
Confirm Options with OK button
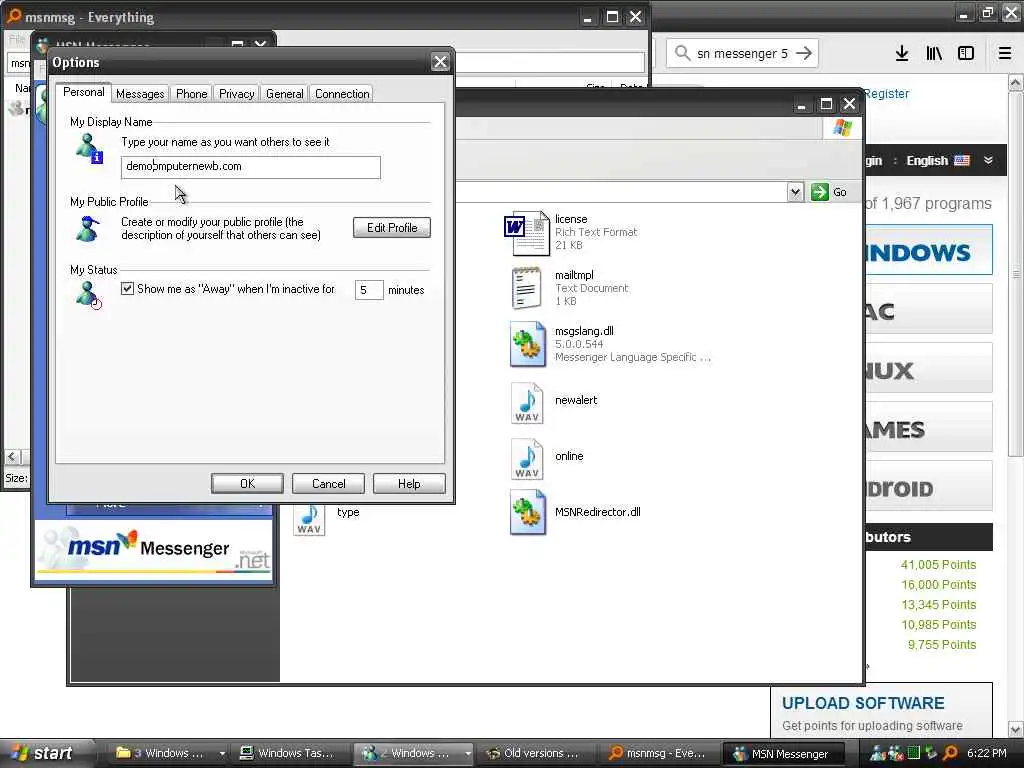pos(248,483)
